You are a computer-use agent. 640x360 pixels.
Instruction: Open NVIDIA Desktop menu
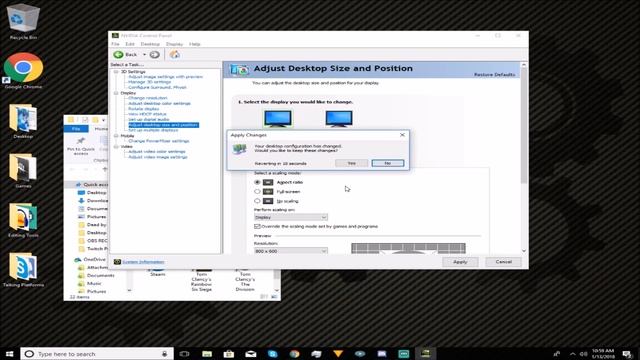[150, 44]
